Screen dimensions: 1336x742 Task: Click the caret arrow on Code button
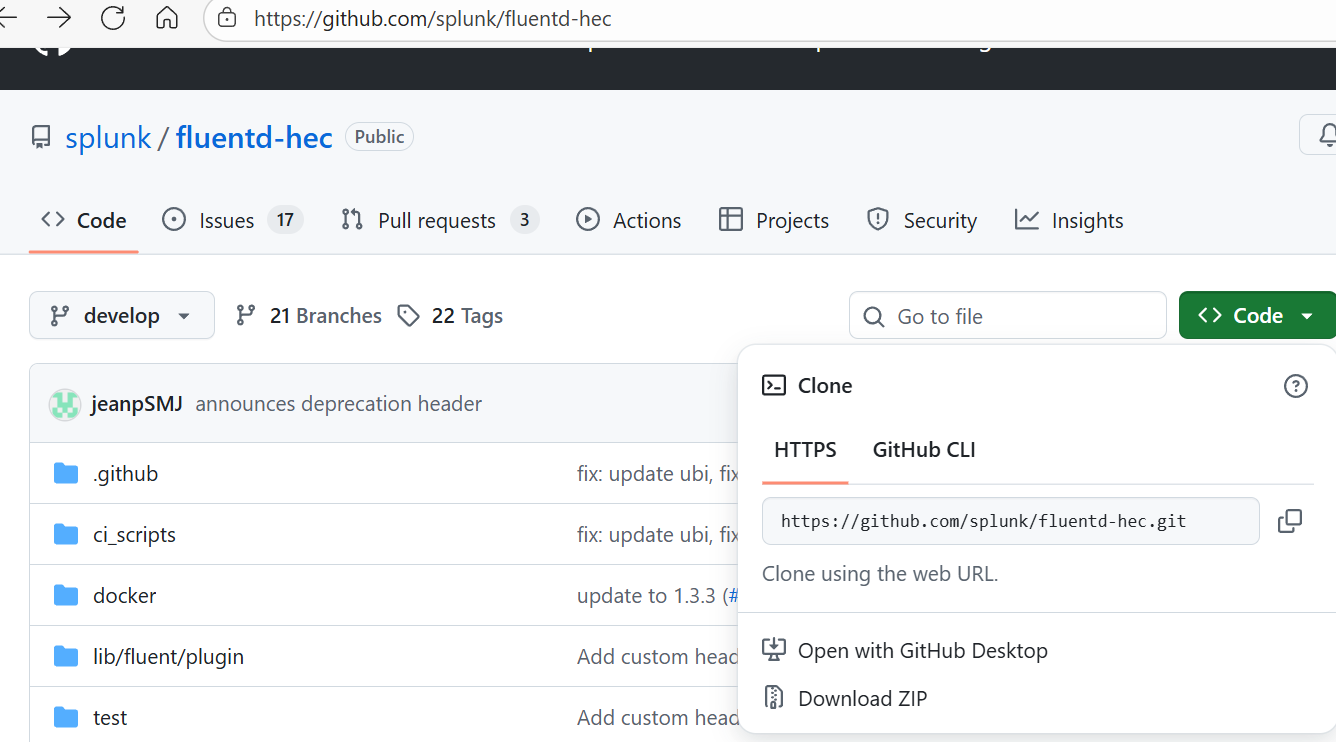1307,316
